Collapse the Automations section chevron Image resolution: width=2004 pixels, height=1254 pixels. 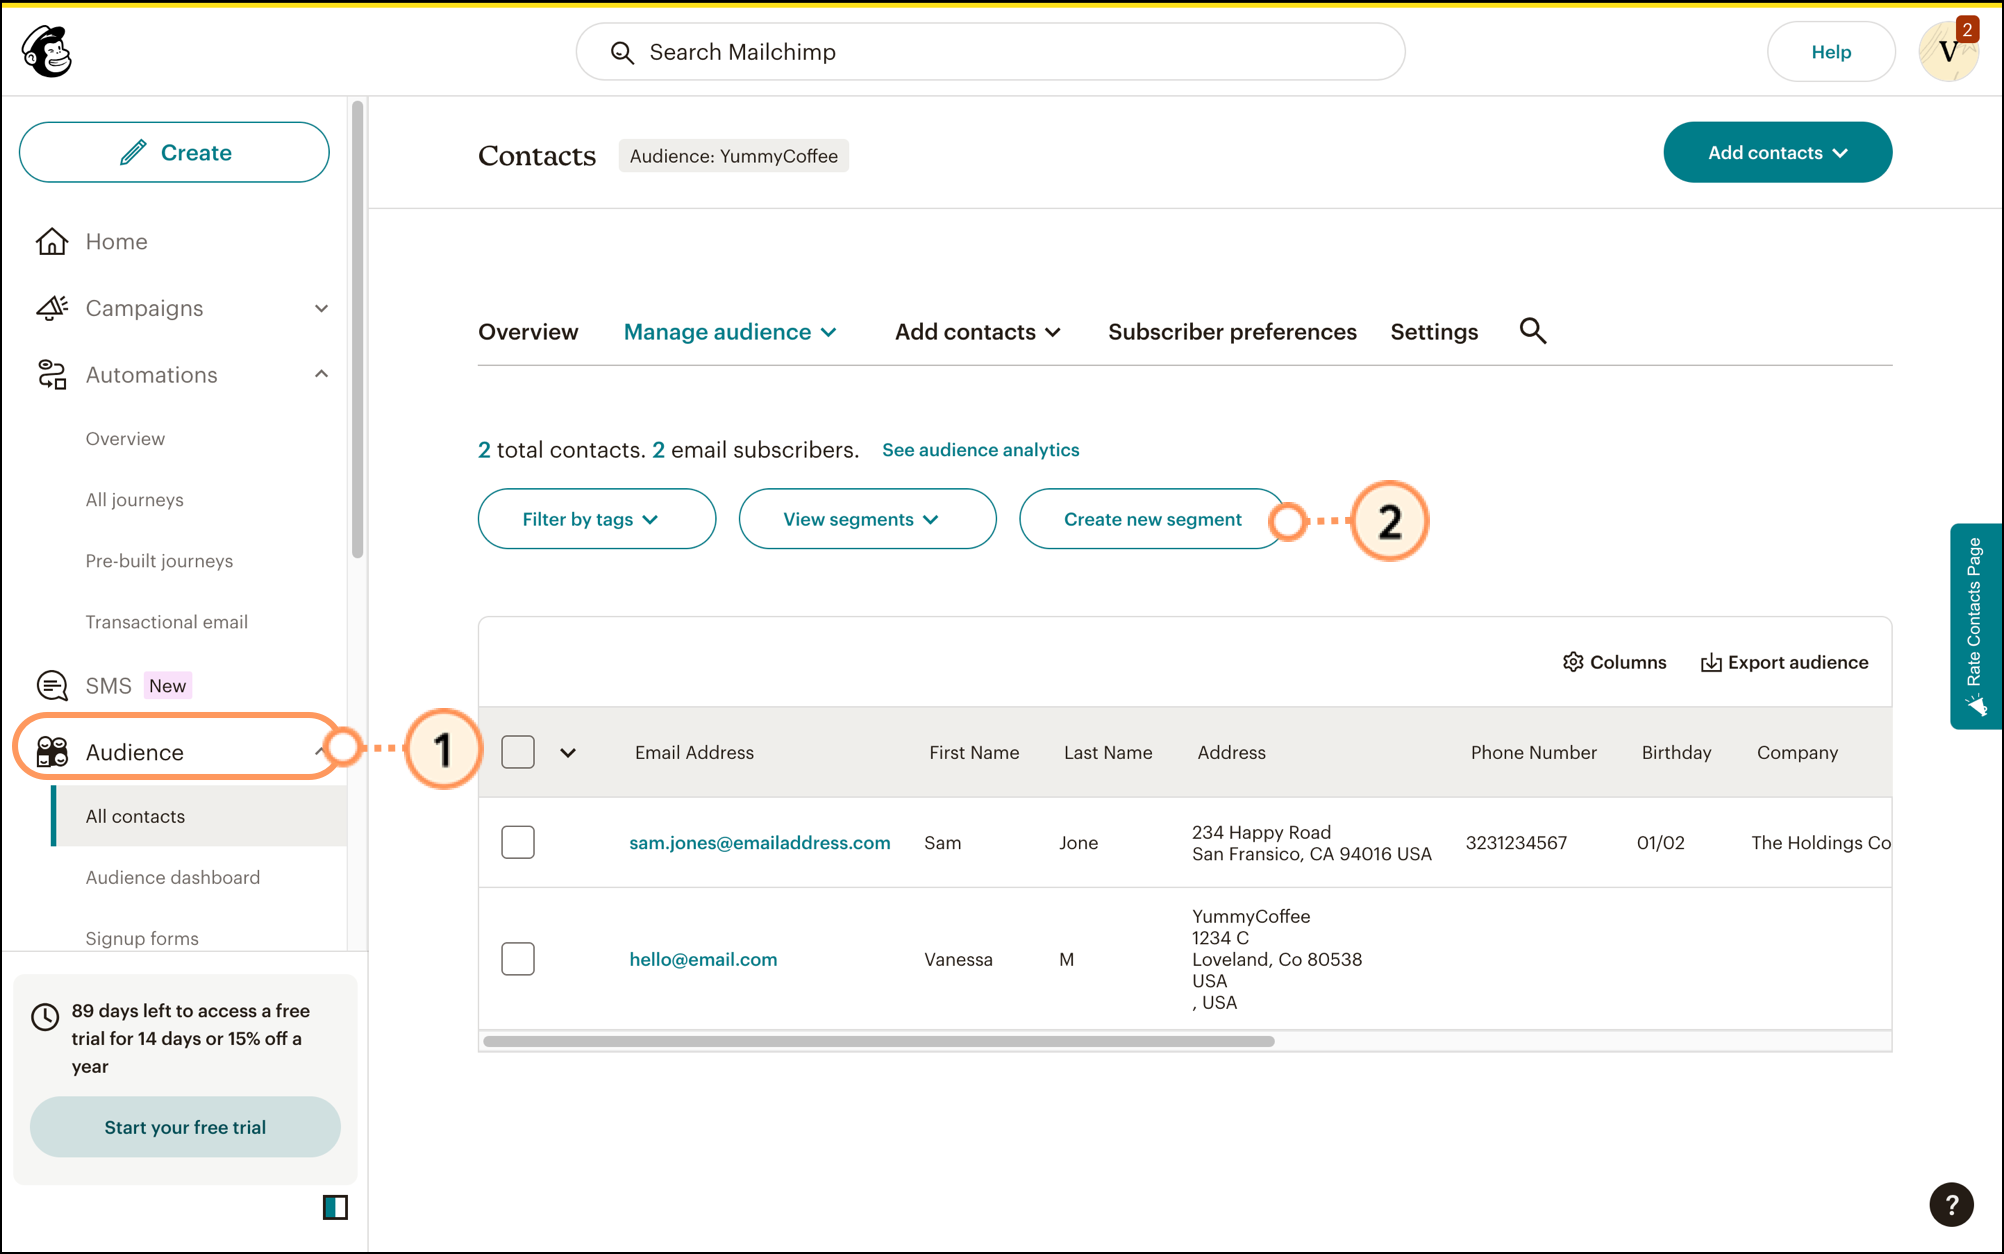click(321, 375)
